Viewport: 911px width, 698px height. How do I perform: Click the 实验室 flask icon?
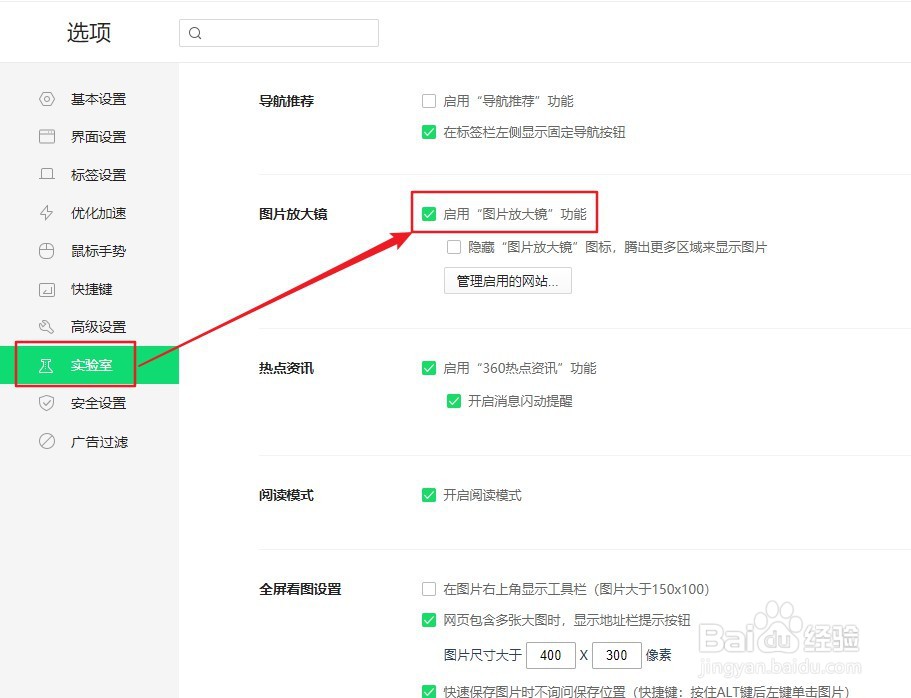point(46,365)
